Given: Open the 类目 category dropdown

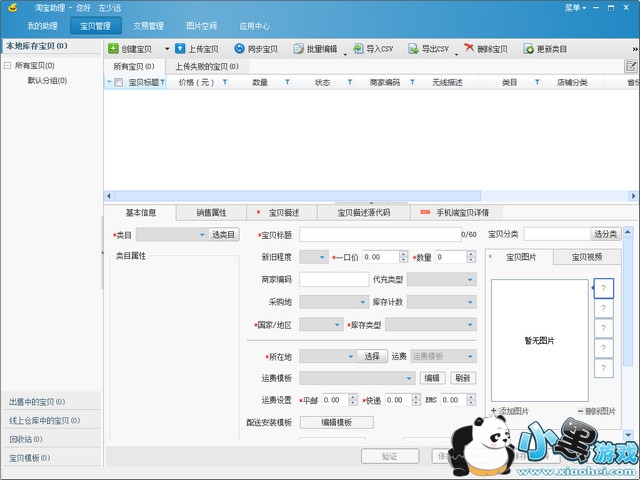Looking at the screenshot, I should [x=171, y=234].
